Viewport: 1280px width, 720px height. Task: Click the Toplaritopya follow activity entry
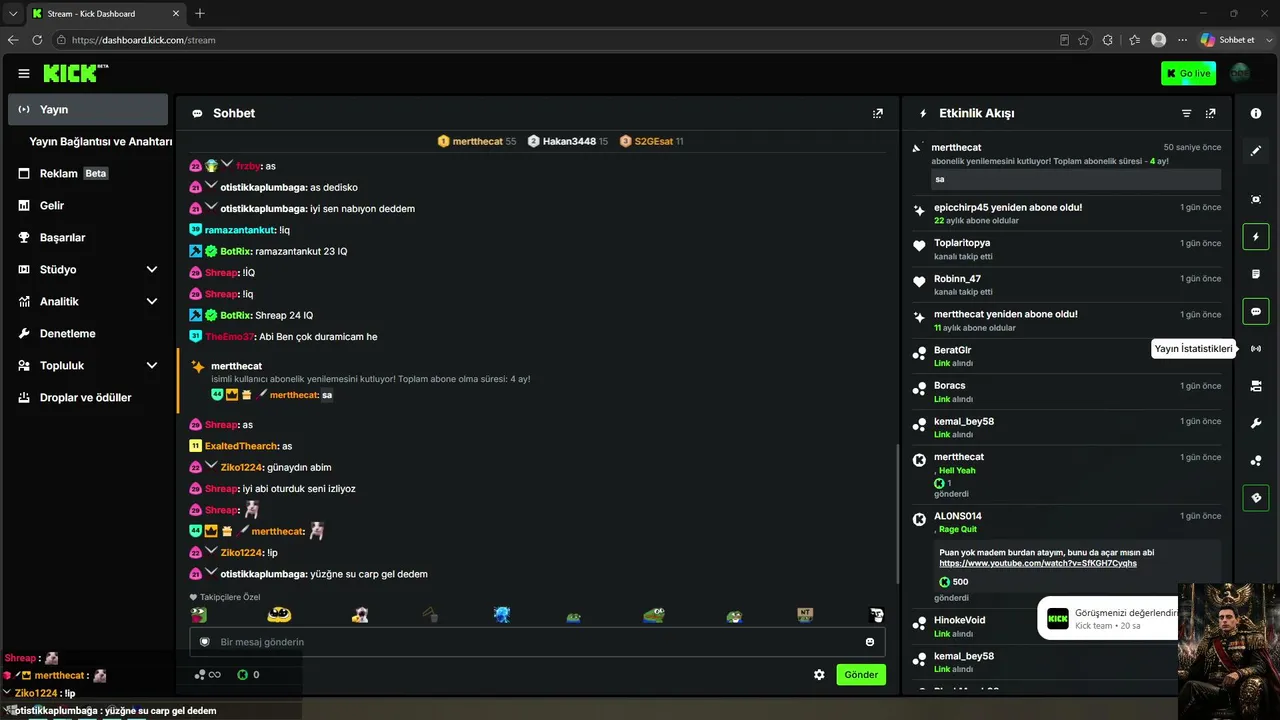(1066, 250)
